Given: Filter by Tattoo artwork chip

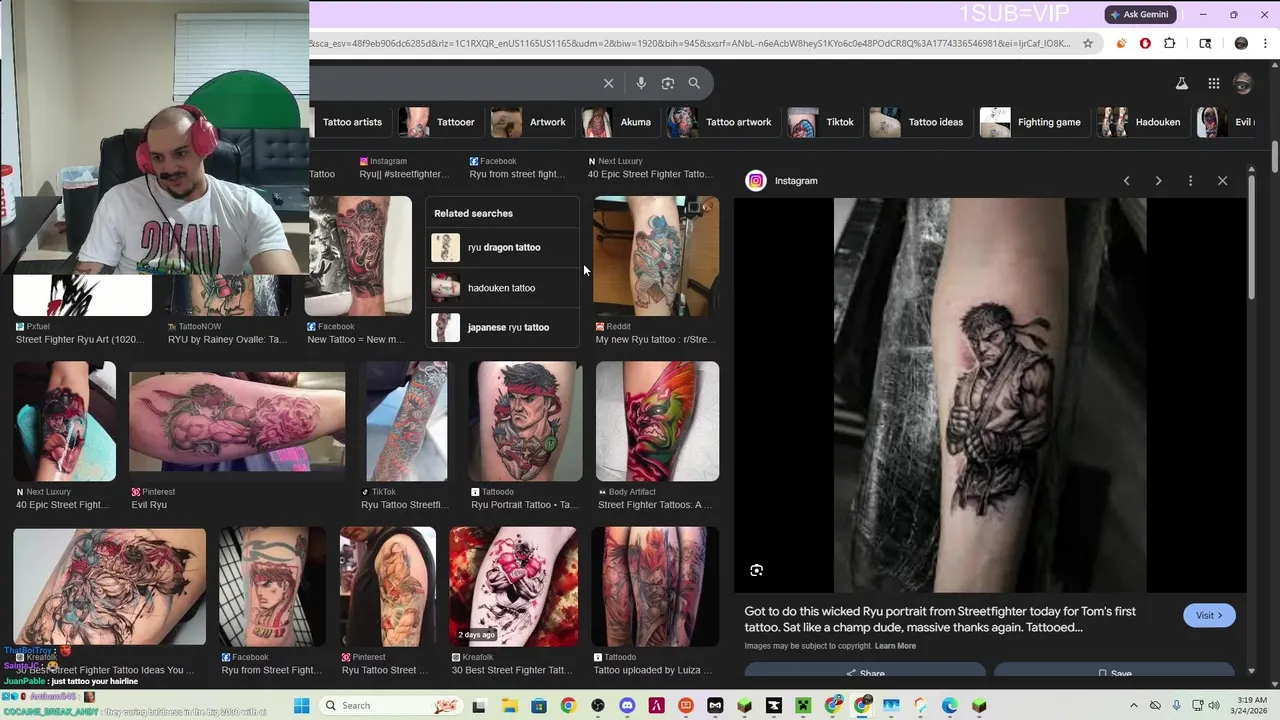Looking at the screenshot, I should click(x=722, y=122).
